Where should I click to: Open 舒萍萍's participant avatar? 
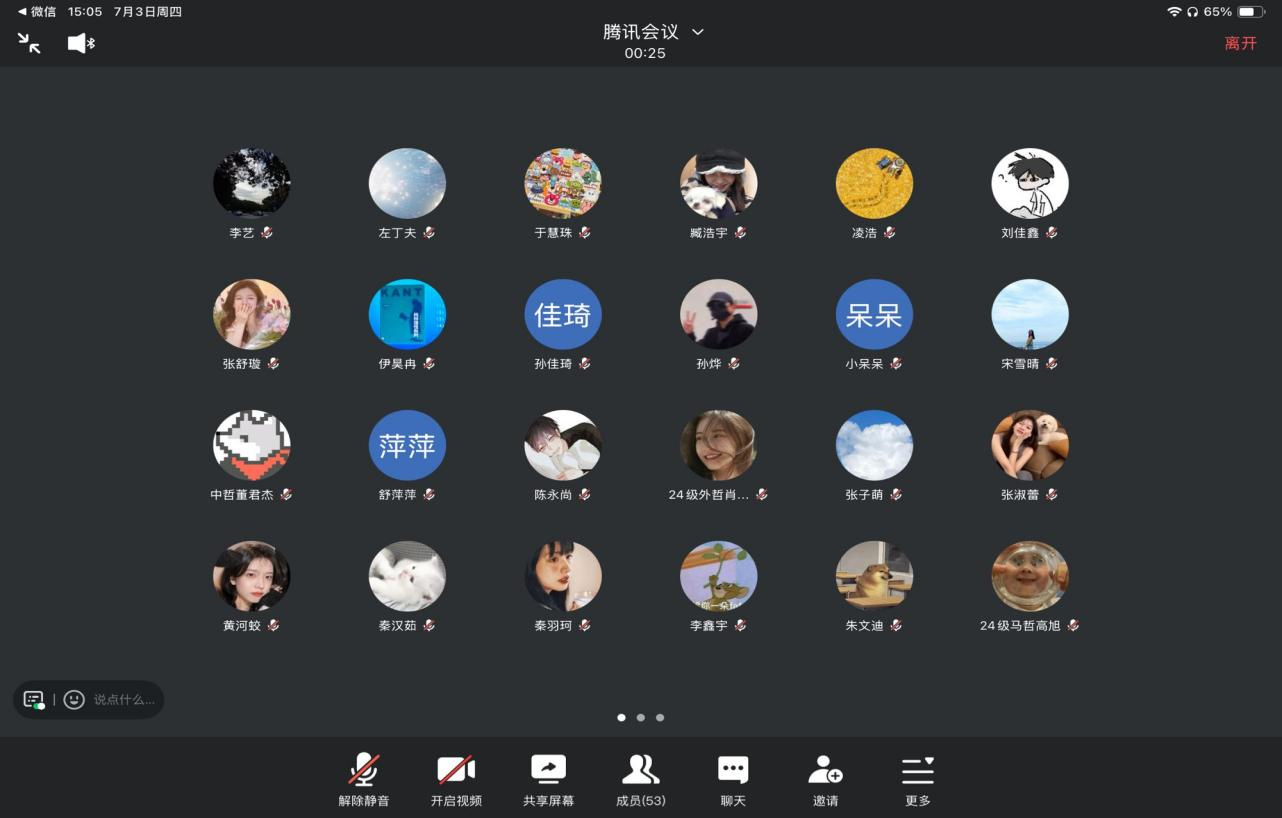coord(407,446)
